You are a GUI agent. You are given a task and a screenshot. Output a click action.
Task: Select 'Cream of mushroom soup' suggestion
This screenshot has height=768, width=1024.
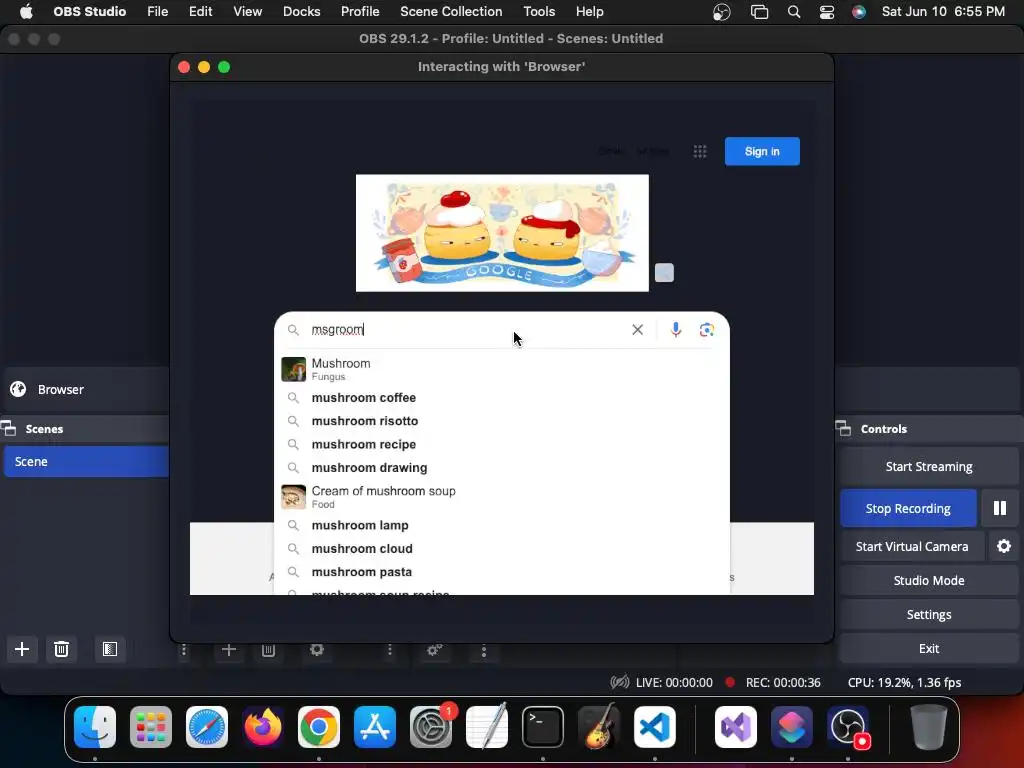point(502,497)
